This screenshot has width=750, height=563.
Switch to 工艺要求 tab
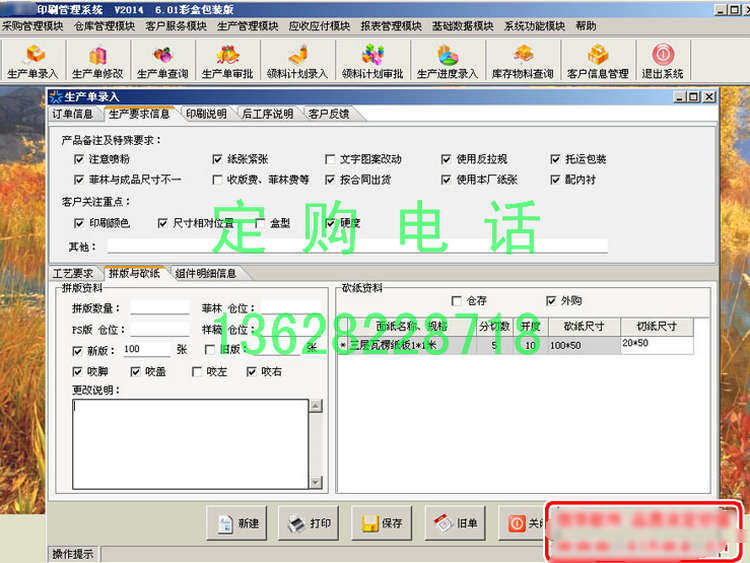73,274
